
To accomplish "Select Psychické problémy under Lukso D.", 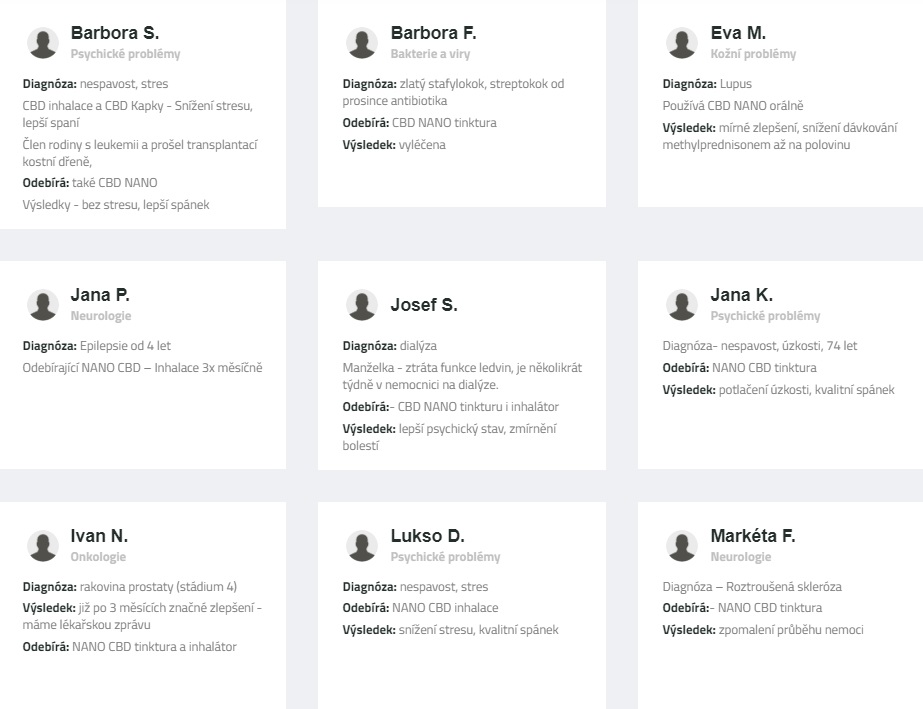I will (445, 557).
